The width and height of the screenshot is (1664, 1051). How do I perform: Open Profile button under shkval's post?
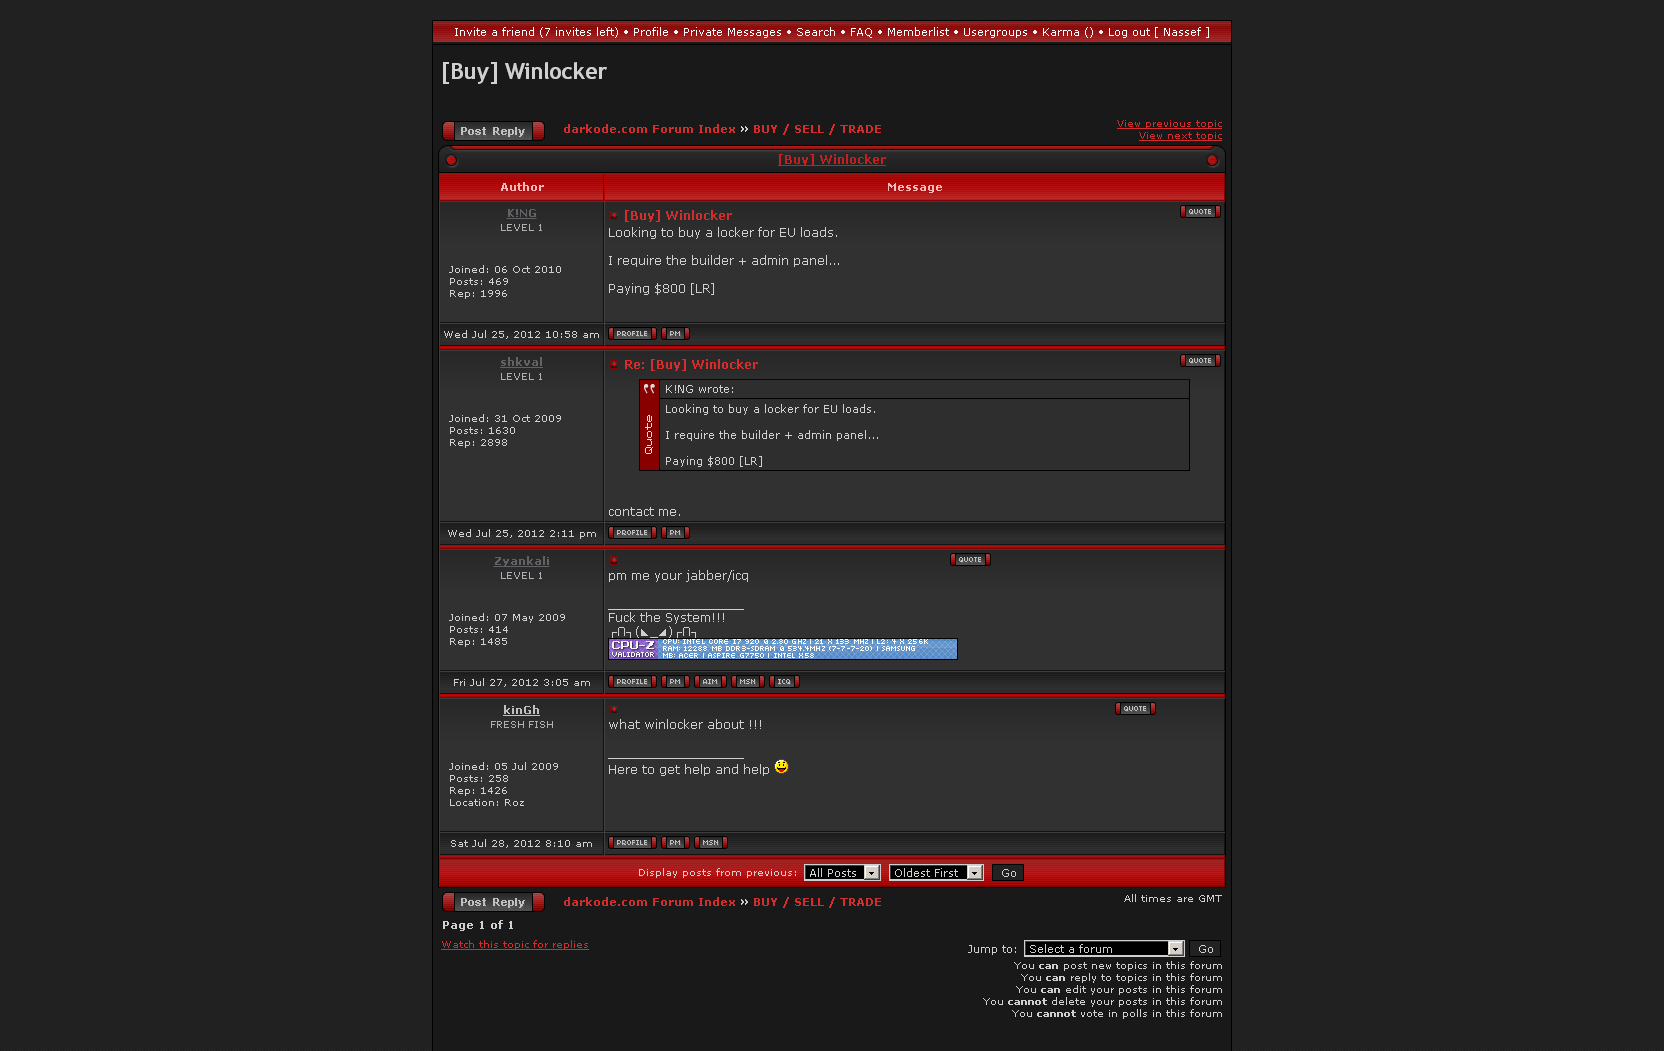point(632,533)
